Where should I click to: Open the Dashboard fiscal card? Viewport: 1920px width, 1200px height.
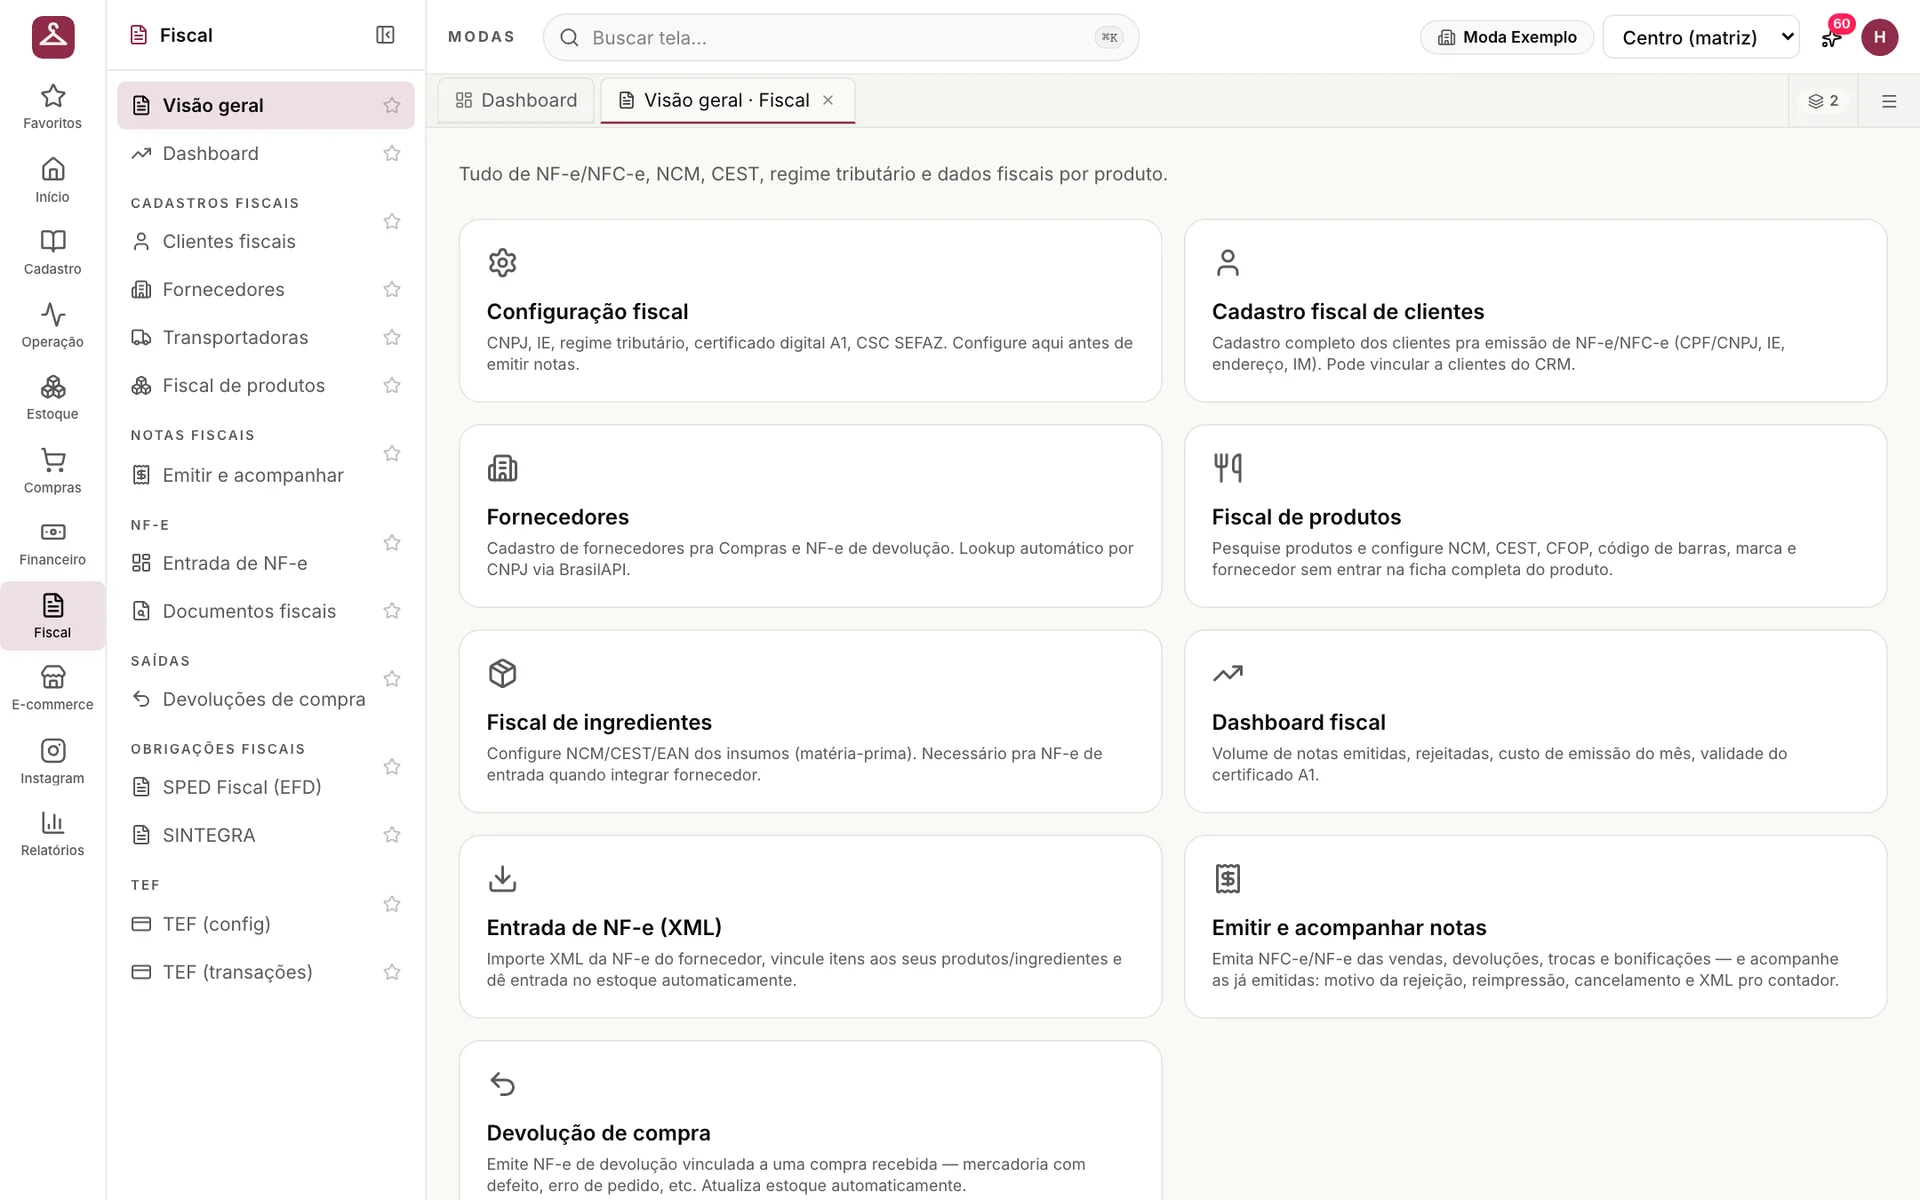coord(1535,721)
